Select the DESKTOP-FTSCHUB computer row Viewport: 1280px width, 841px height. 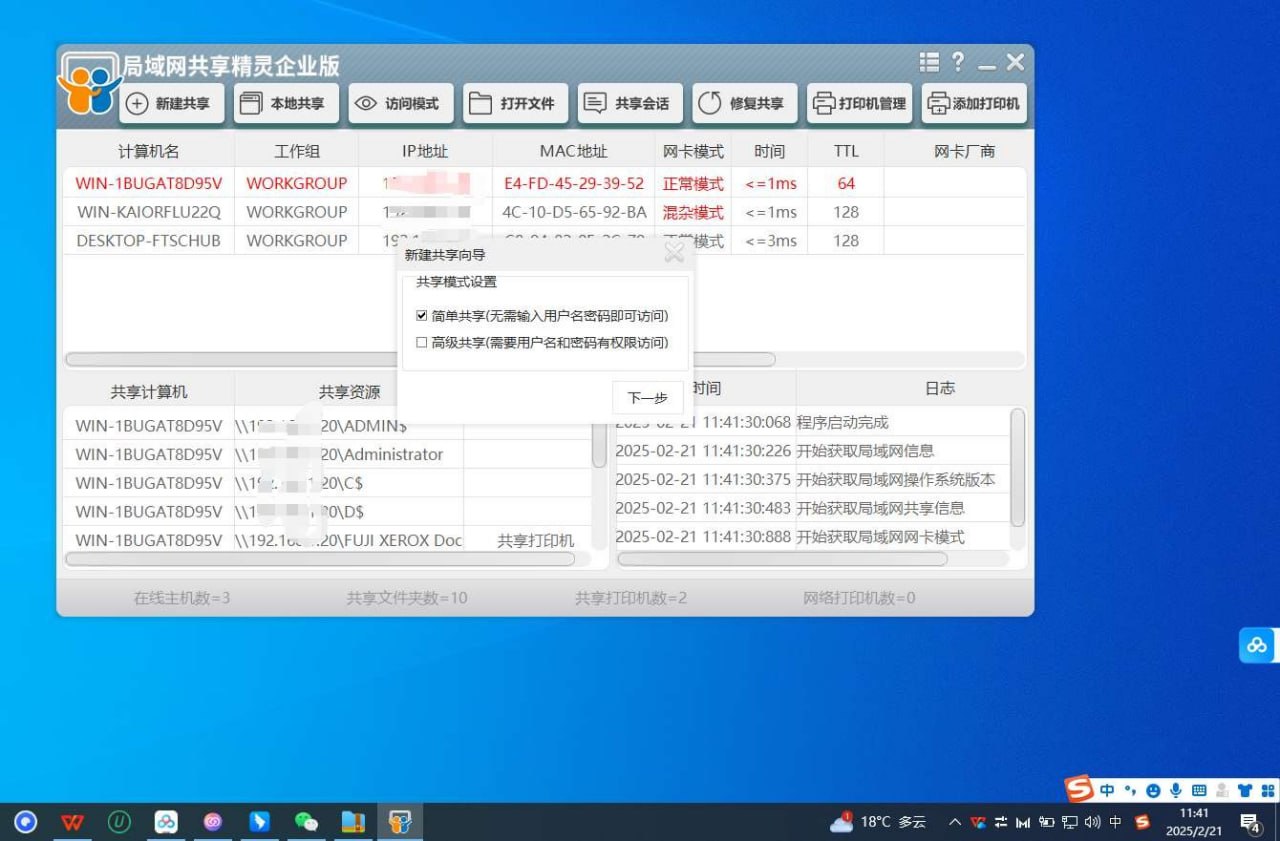148,240
